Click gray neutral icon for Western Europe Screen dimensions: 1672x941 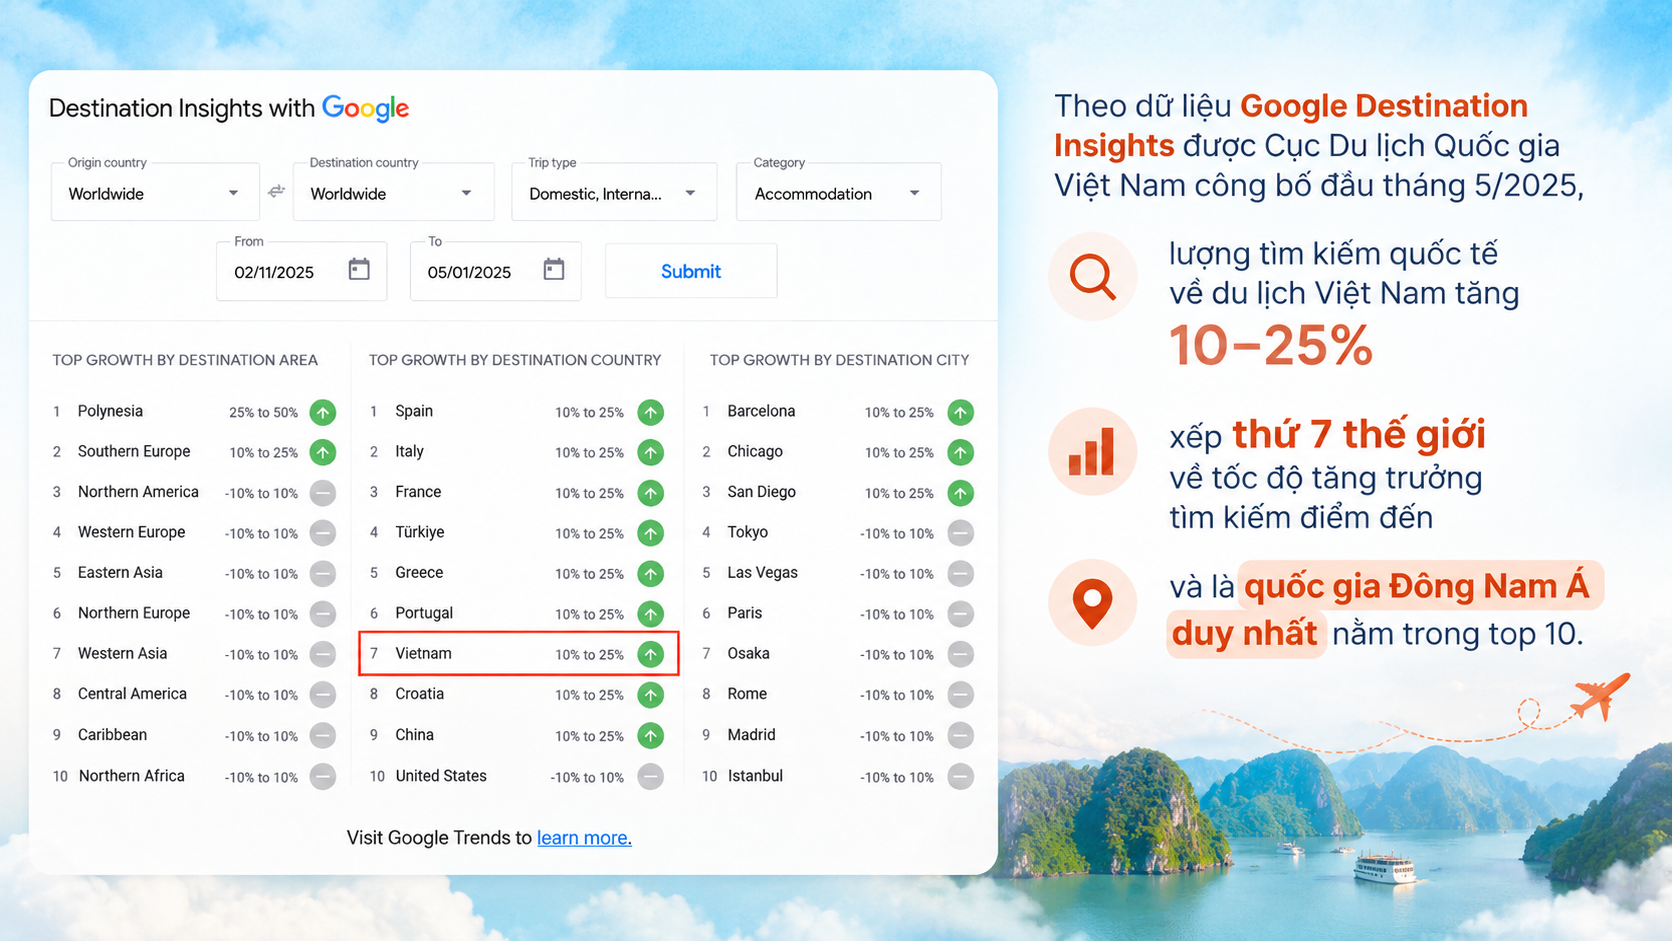322,533
